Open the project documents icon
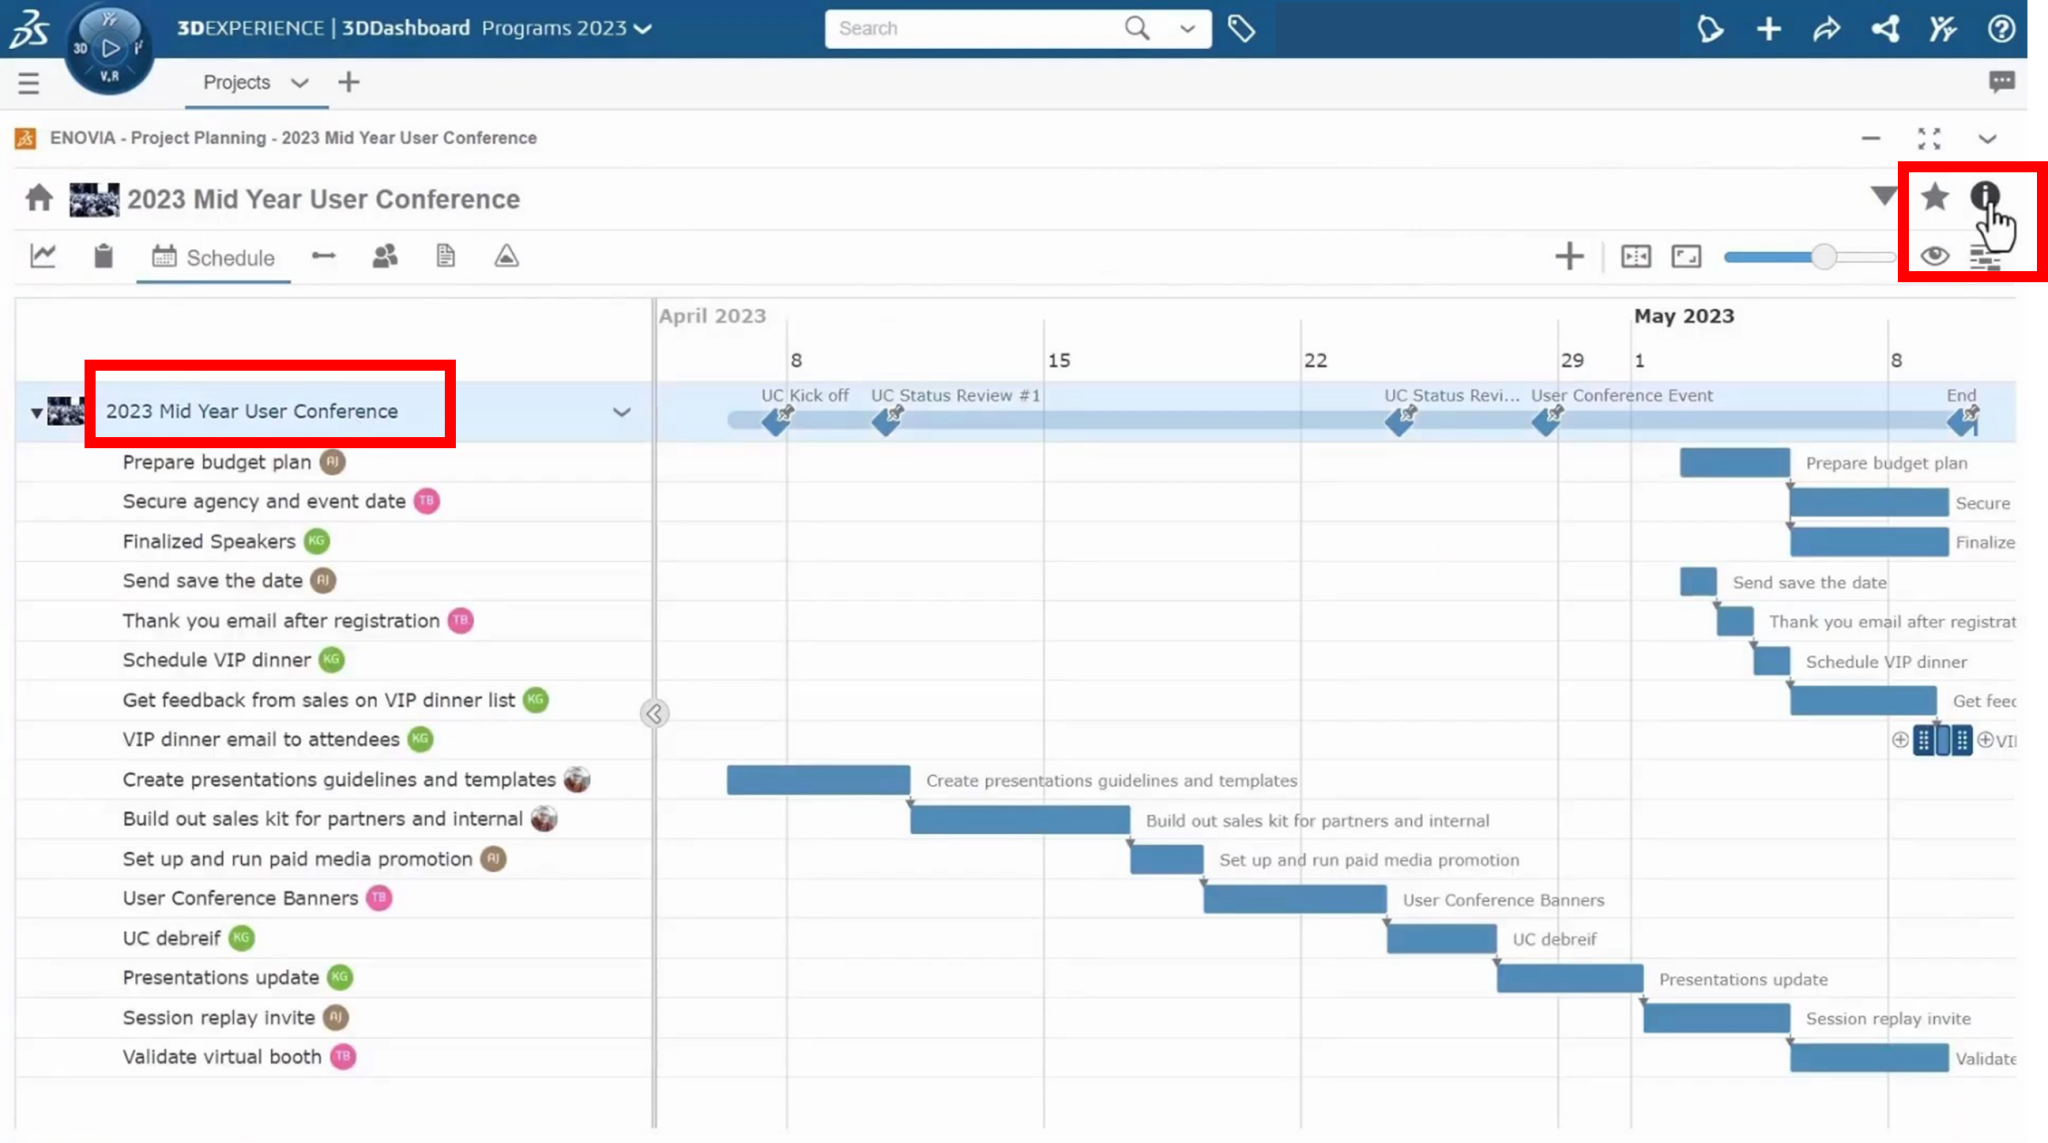The height and width of the screenshot is (1143, 2048). coord(444,256)
